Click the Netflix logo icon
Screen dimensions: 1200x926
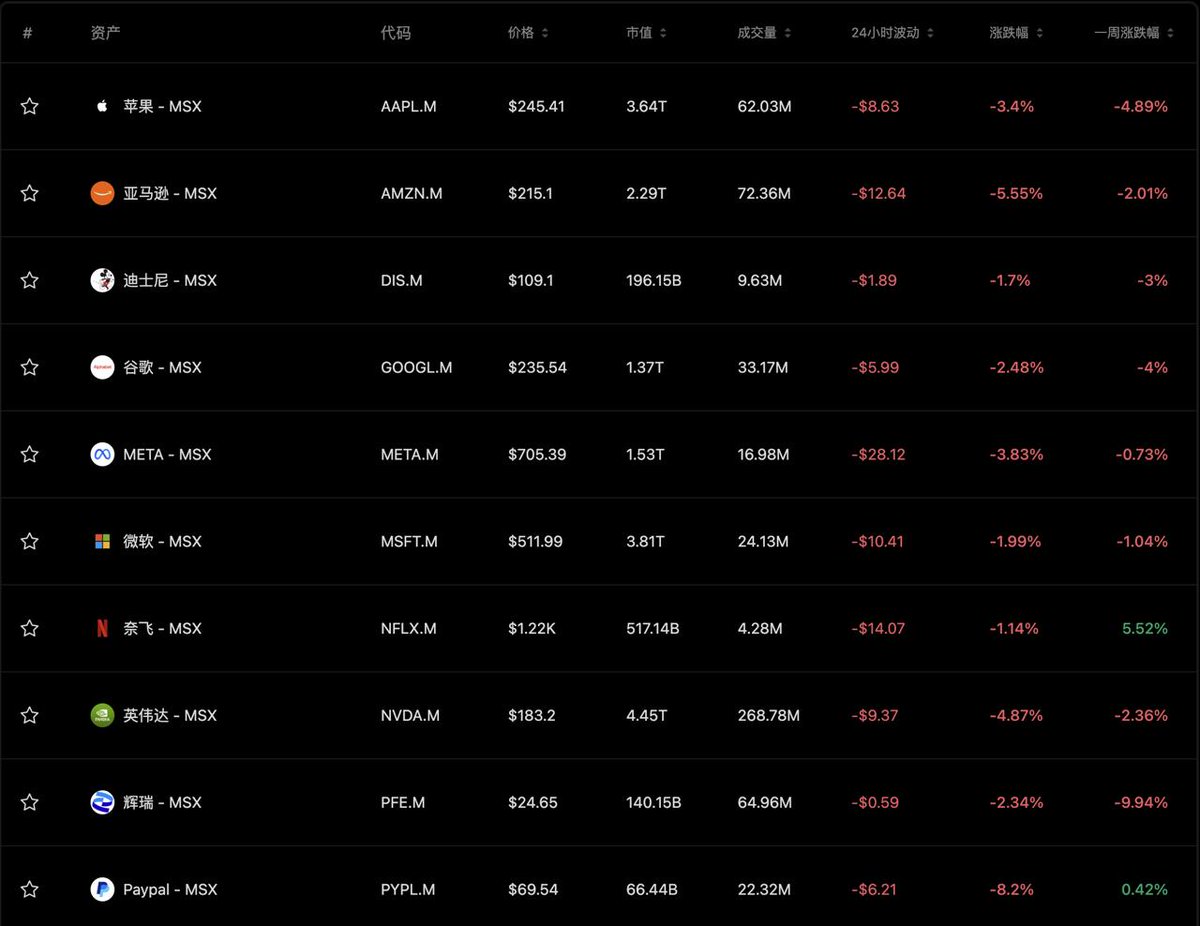coord(102,628)
